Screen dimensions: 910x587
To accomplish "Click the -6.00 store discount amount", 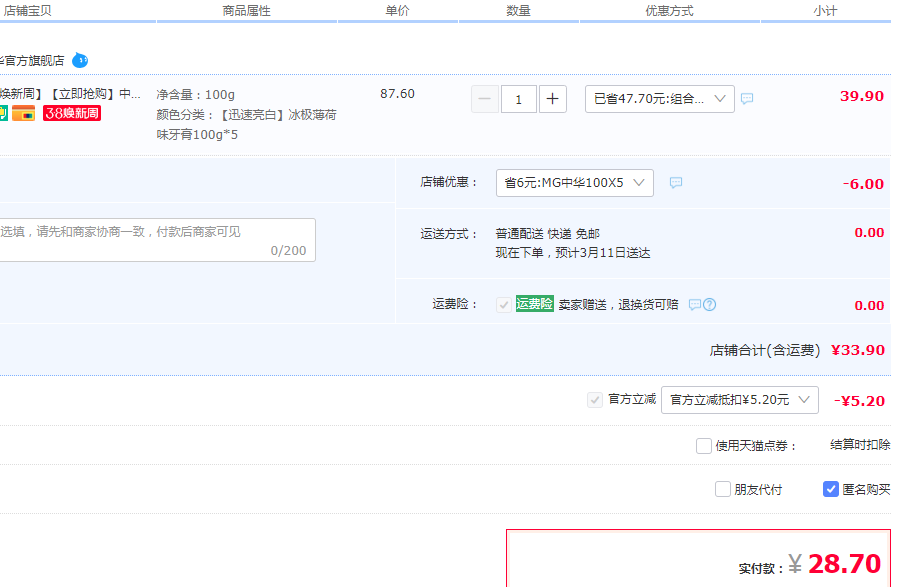I will tap(864, 184).
